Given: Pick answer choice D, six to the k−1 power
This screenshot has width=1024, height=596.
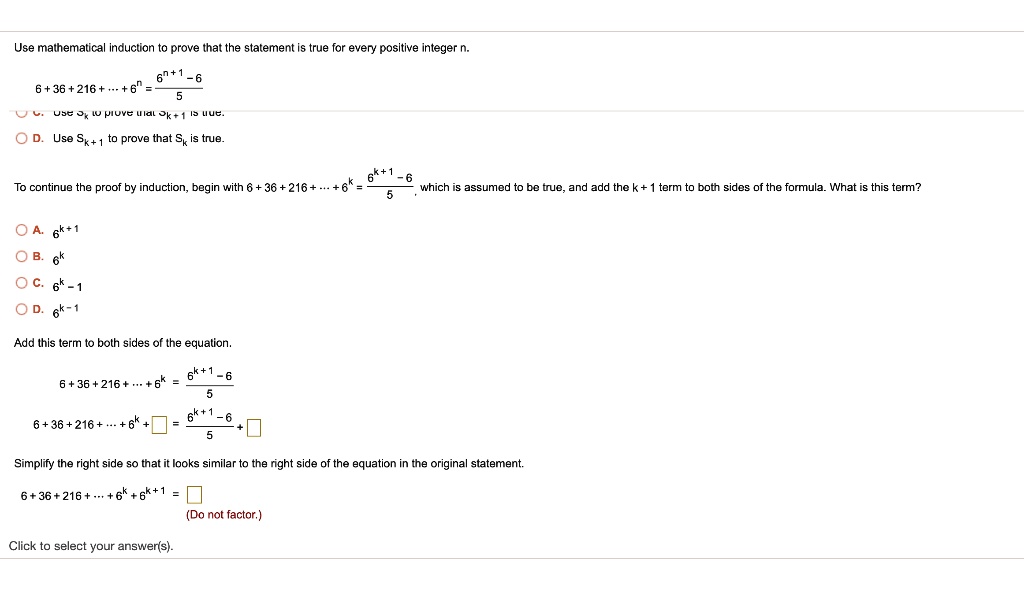Looking at the screenshot, I should click(x=21, y=309).
